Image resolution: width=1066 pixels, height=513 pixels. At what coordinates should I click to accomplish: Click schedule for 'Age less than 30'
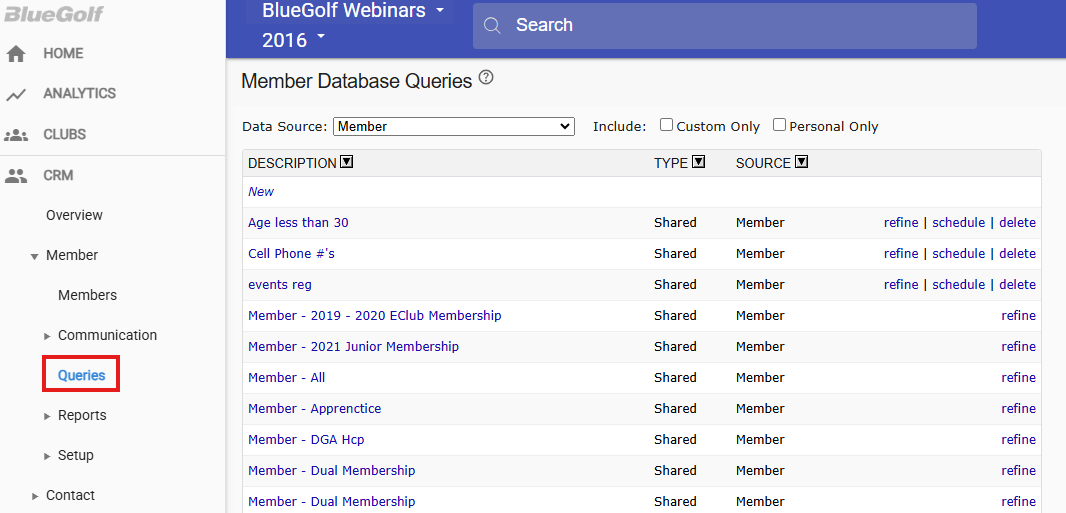click(959, 222)
